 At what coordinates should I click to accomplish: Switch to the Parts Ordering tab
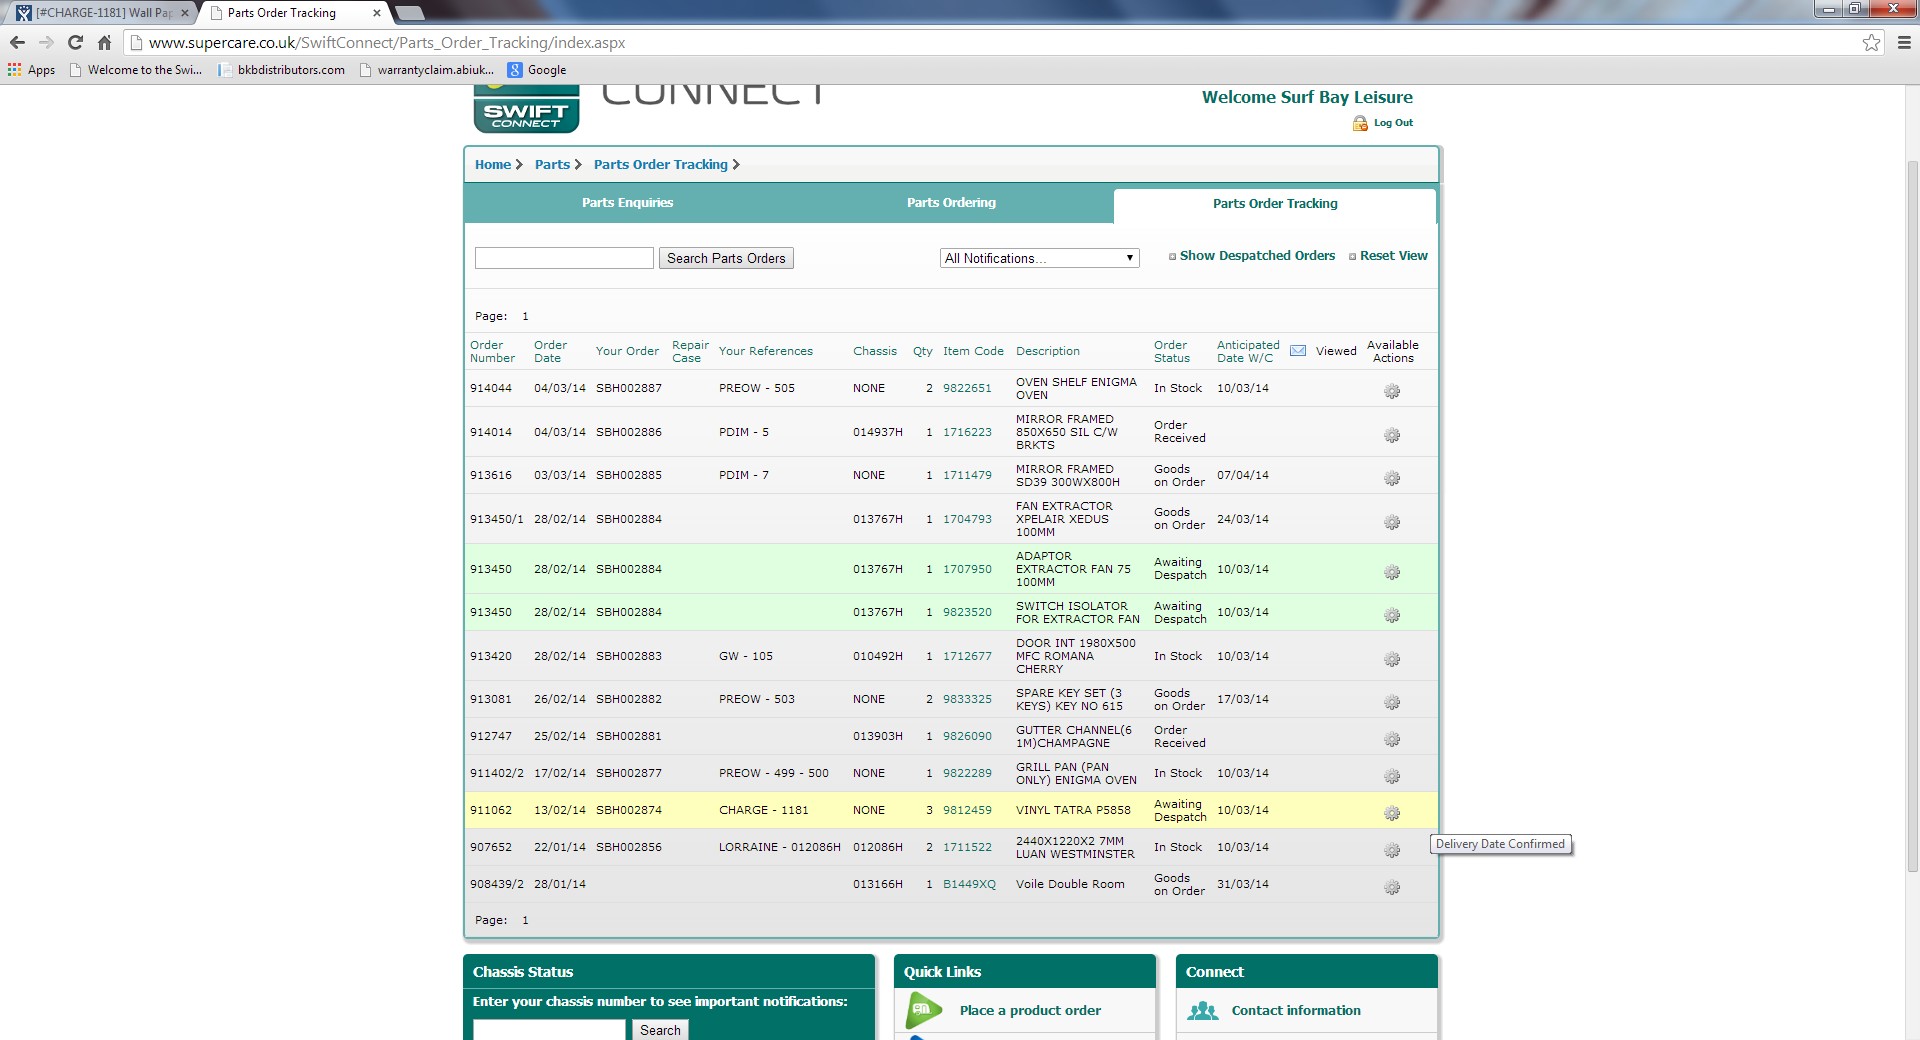951,203
